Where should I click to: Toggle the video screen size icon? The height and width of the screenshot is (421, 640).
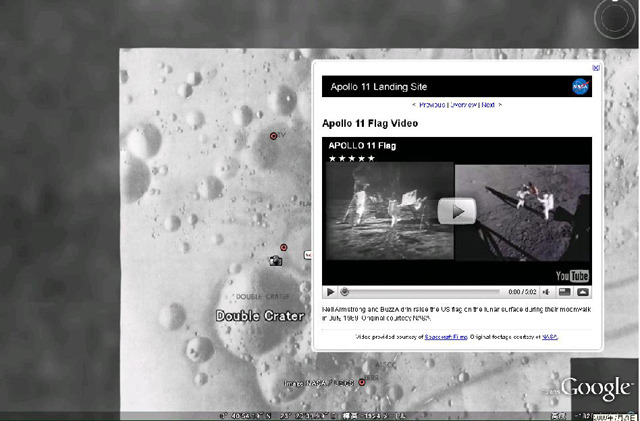click(x=564, y=292)
